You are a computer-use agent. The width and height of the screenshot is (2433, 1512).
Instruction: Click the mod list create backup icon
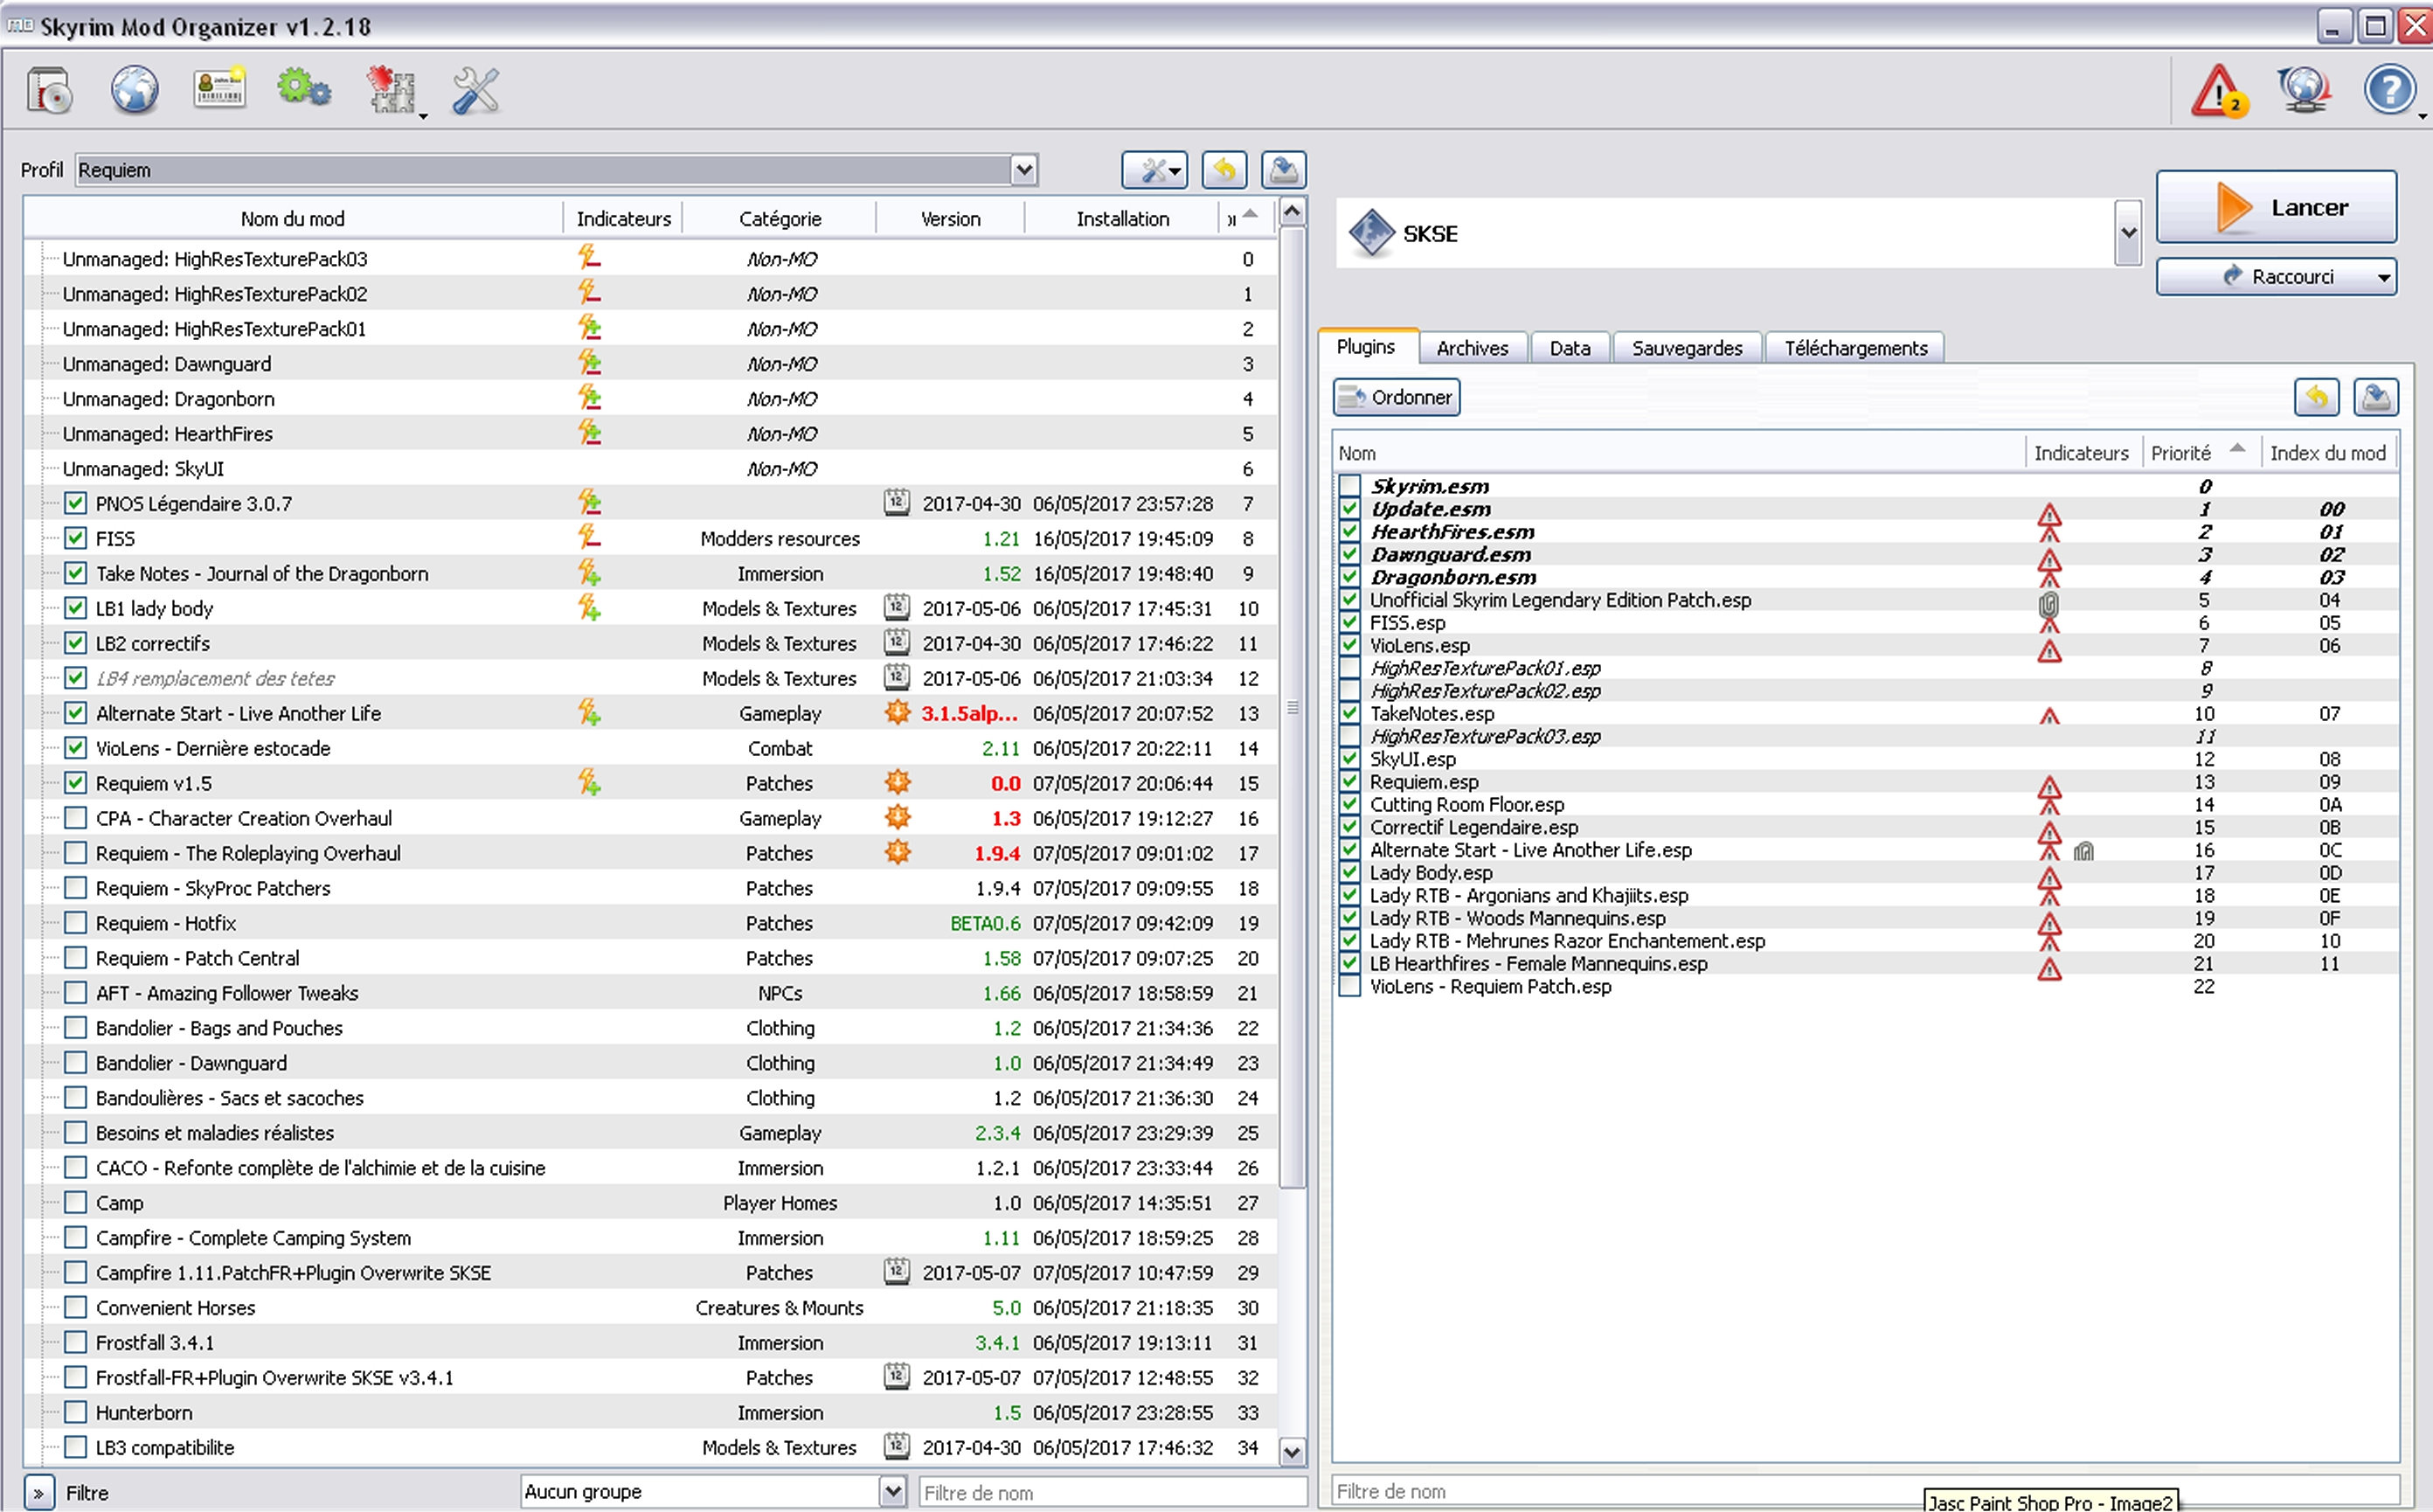coord(1283,170)
